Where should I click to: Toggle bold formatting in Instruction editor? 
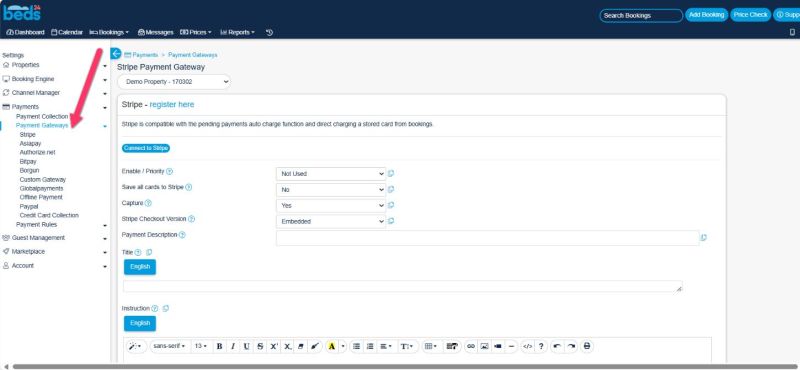tap(219, 346)
